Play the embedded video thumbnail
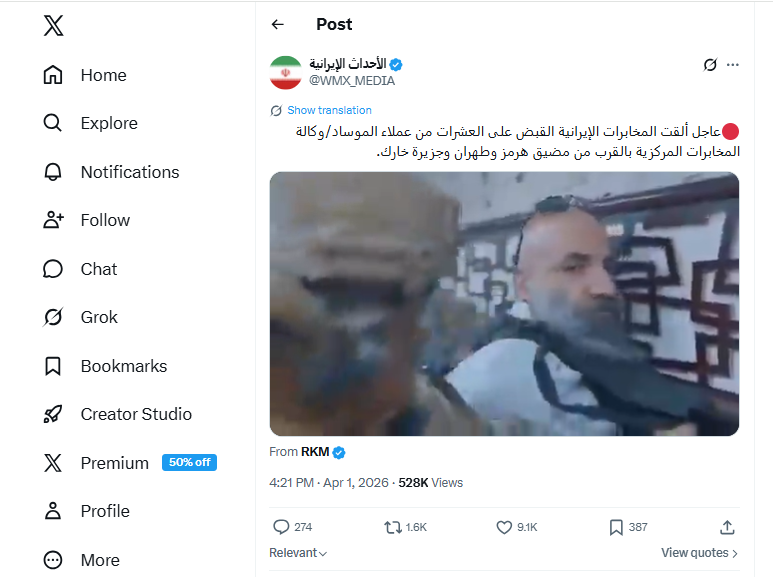Viewport: 773px width, 577px height. [504, 303]
